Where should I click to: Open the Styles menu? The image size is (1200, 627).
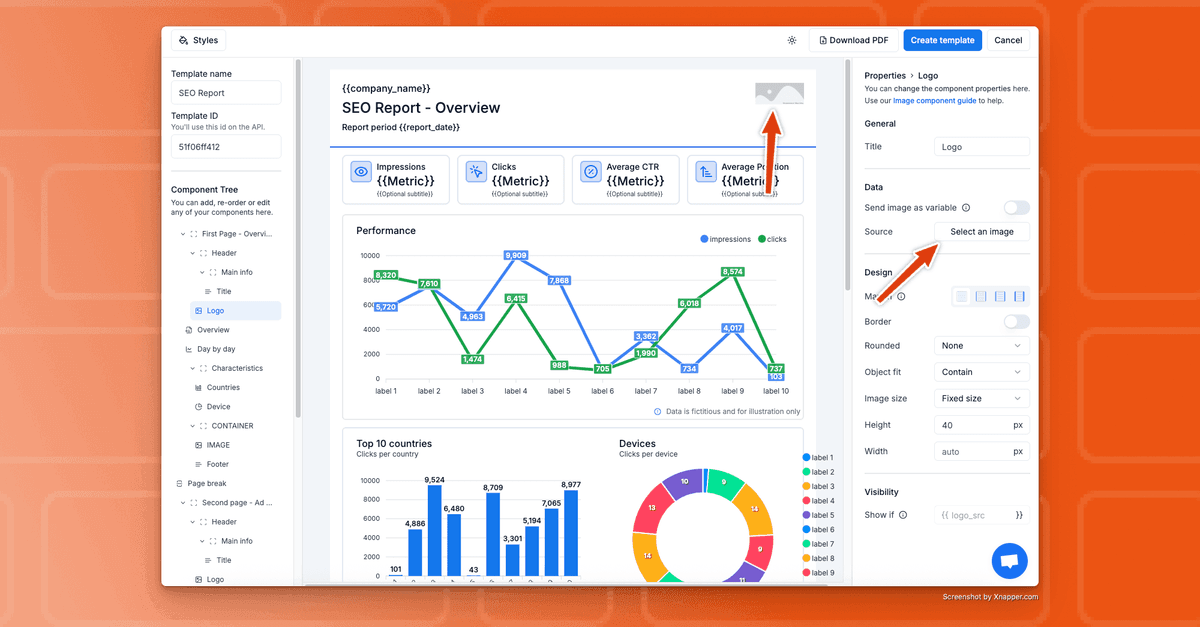[198, 40]
